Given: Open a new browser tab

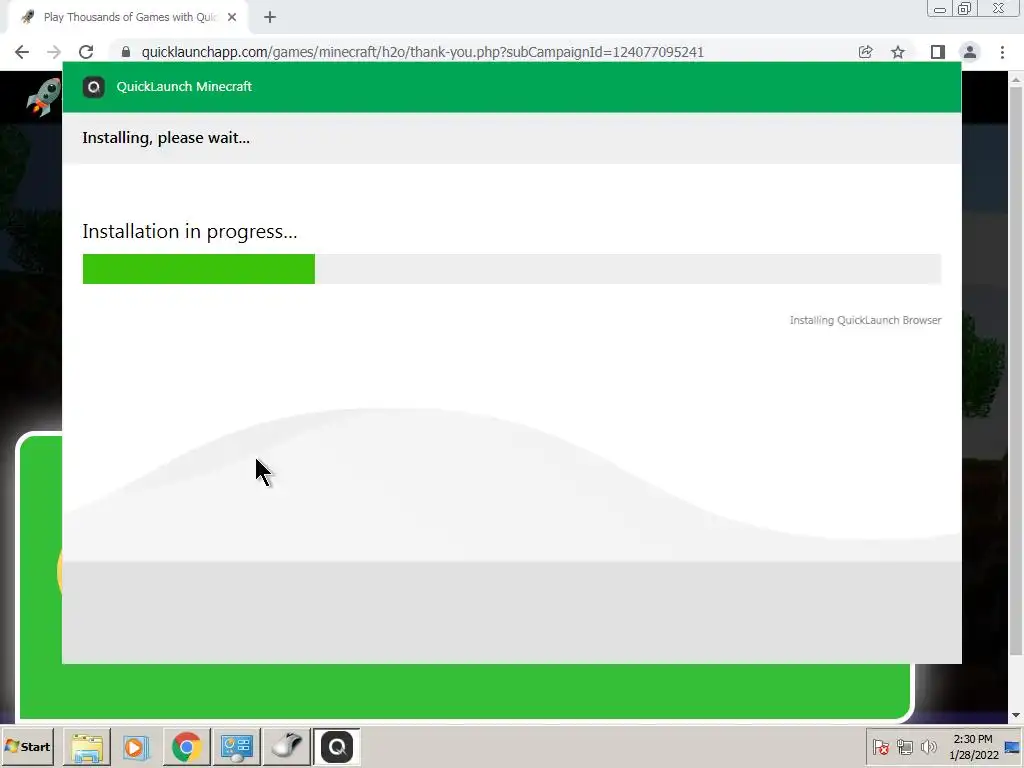Looking at the screenshot, I should [x=270, y=18].
